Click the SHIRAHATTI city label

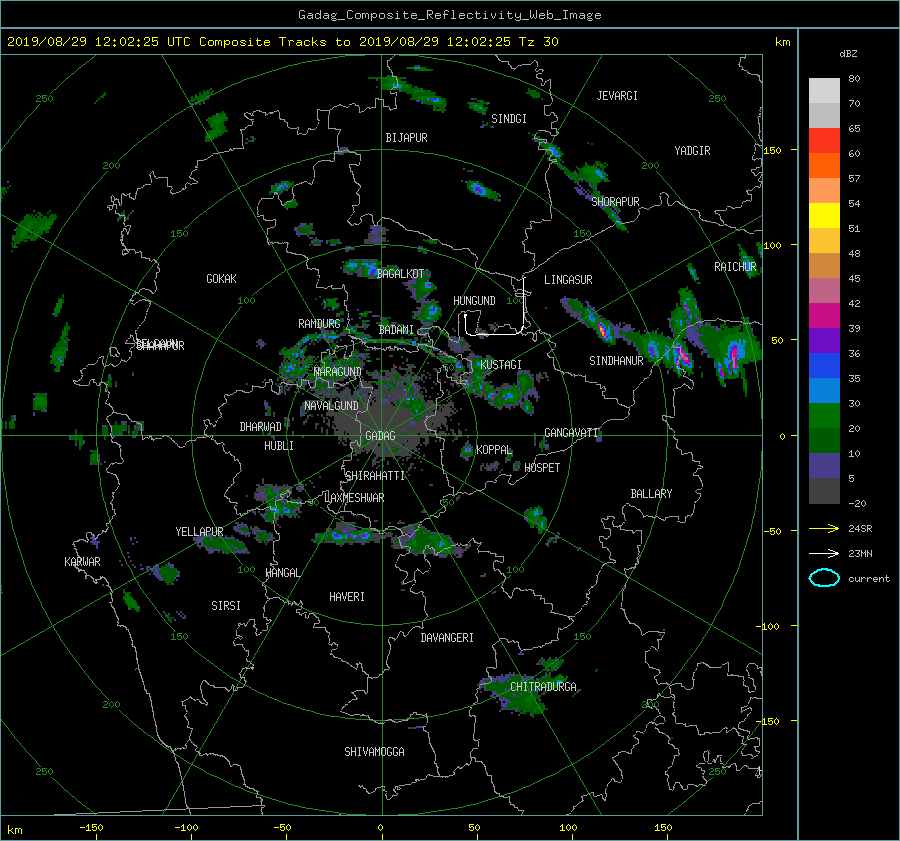point(375,475)
